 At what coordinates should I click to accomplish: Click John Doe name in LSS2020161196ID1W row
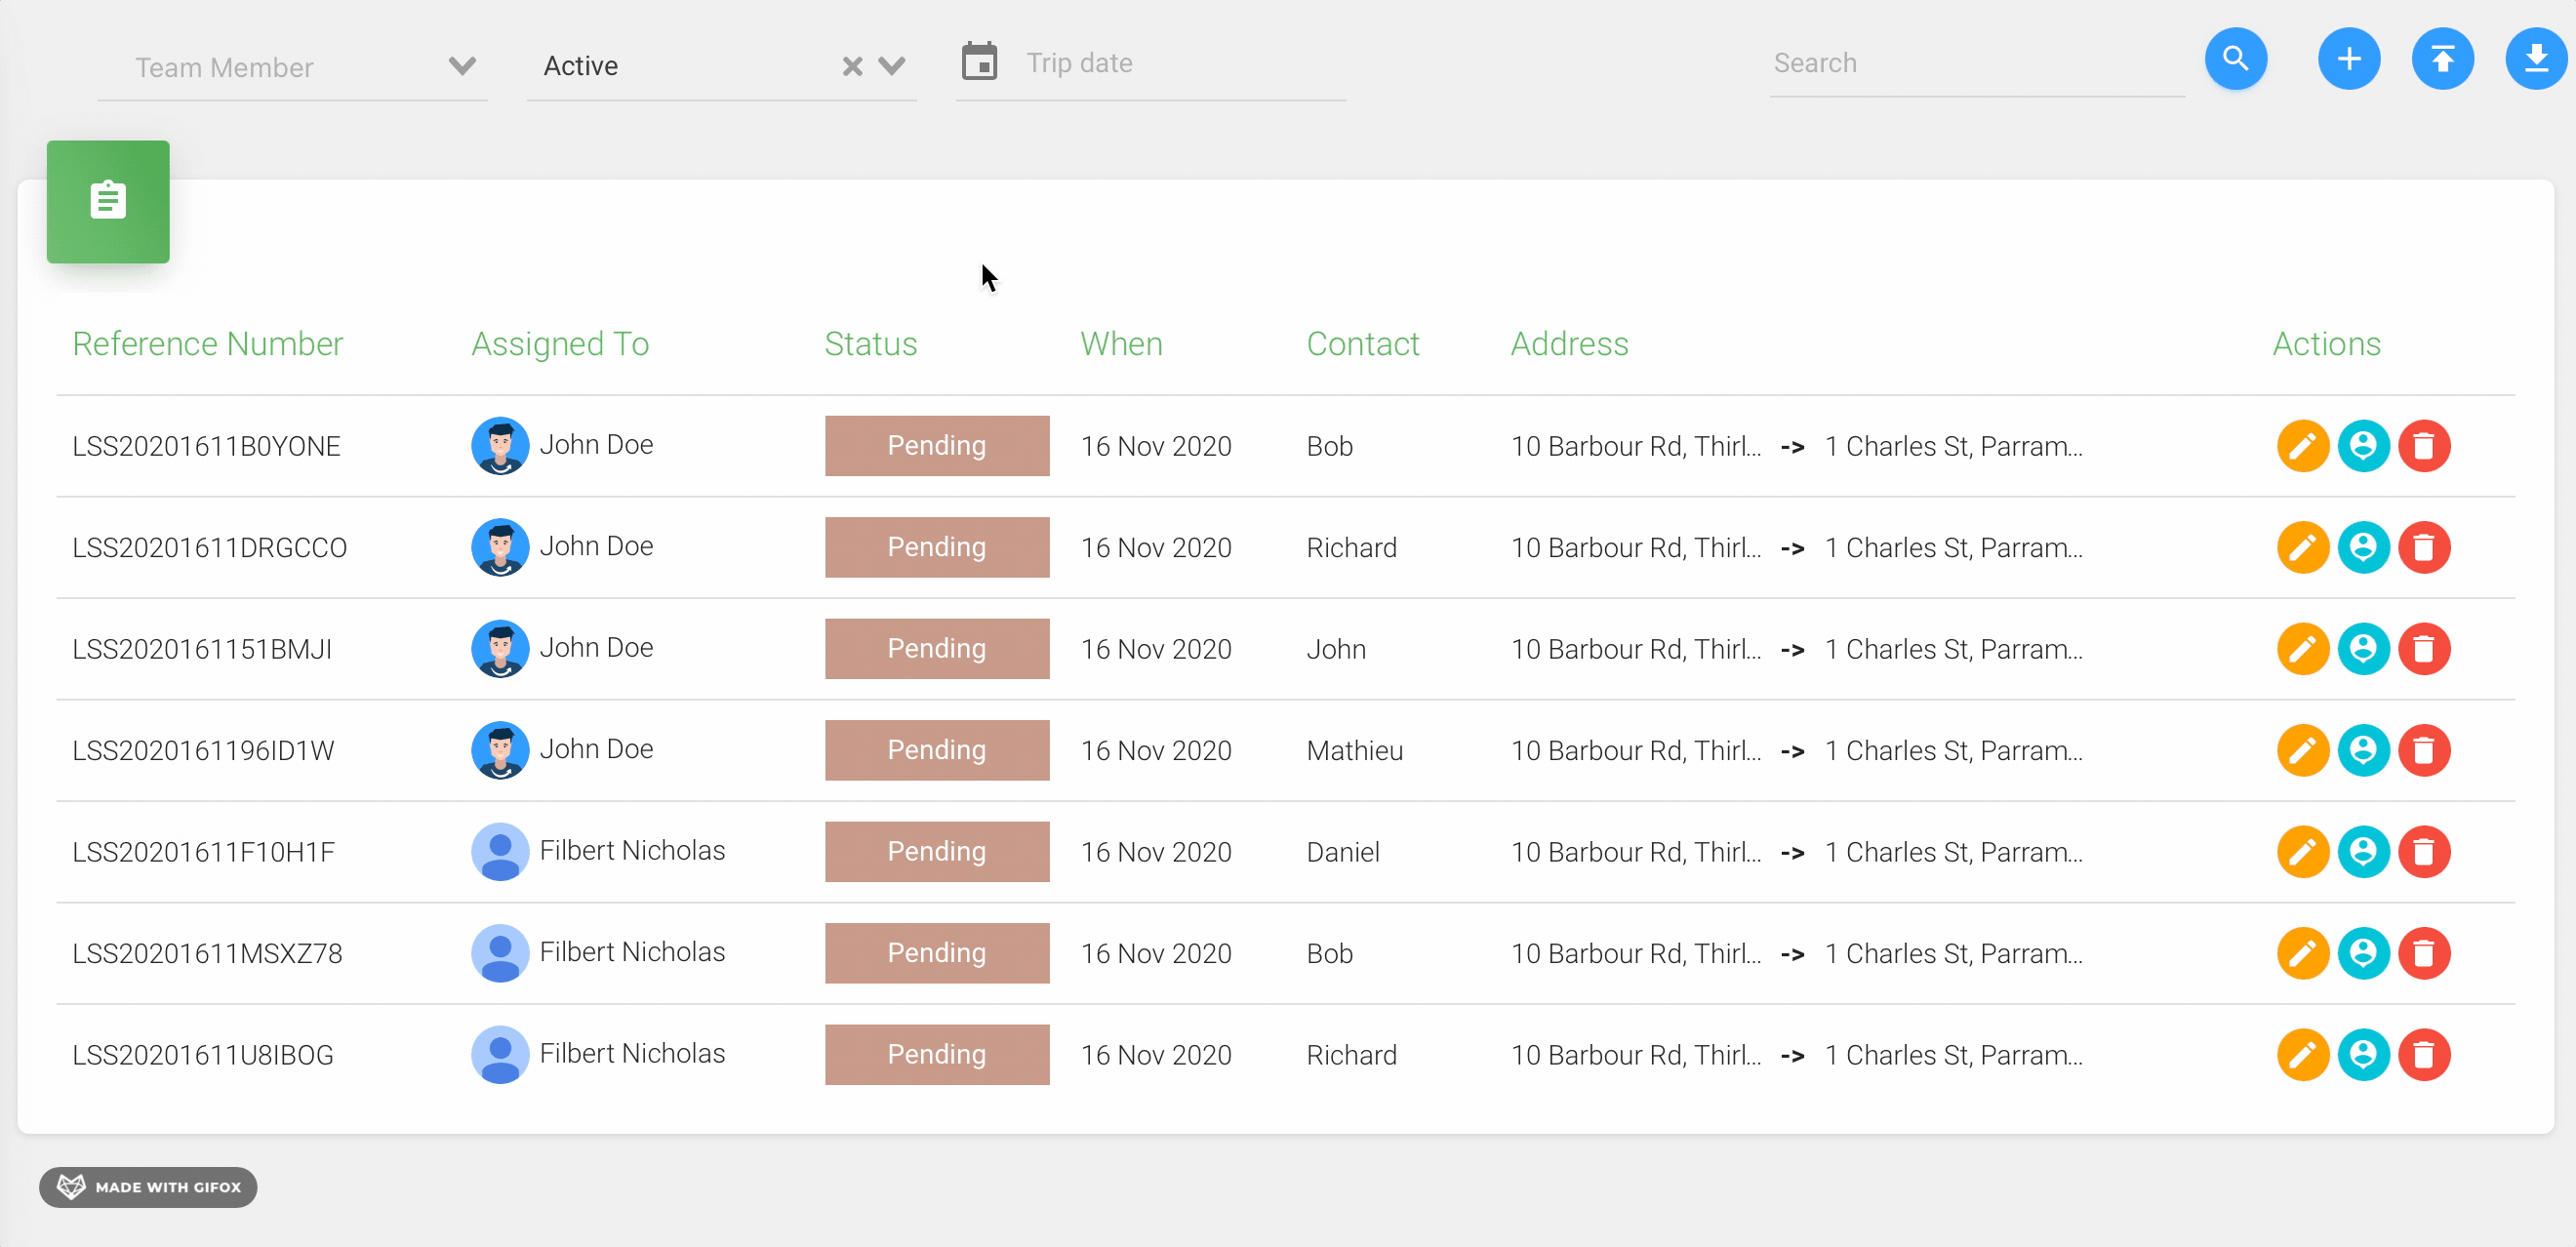[x=596, y=750]
